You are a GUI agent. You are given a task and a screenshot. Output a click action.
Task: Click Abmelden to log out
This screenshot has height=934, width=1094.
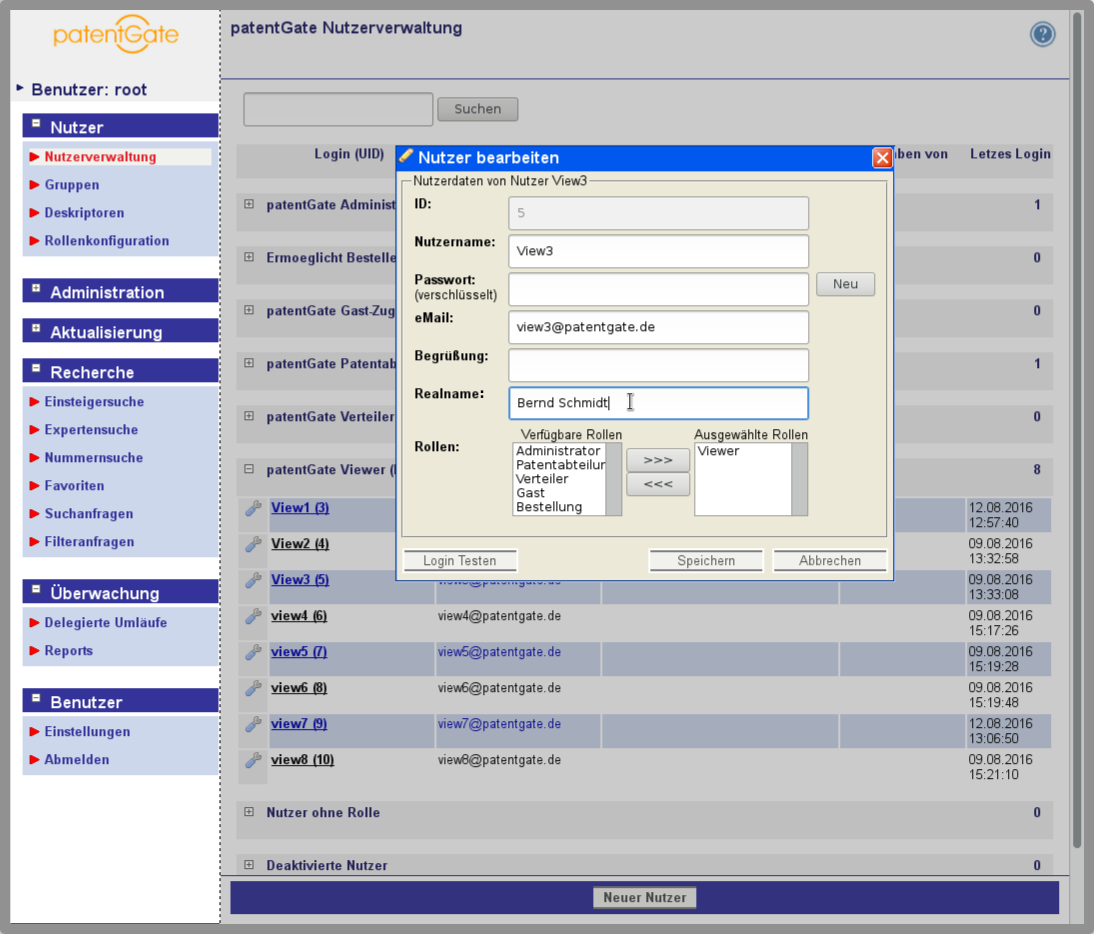77,759
